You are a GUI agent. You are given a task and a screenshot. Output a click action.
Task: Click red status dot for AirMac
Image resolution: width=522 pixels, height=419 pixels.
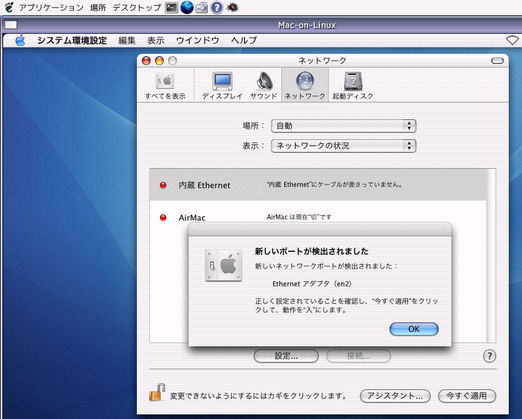coord(163,218)
